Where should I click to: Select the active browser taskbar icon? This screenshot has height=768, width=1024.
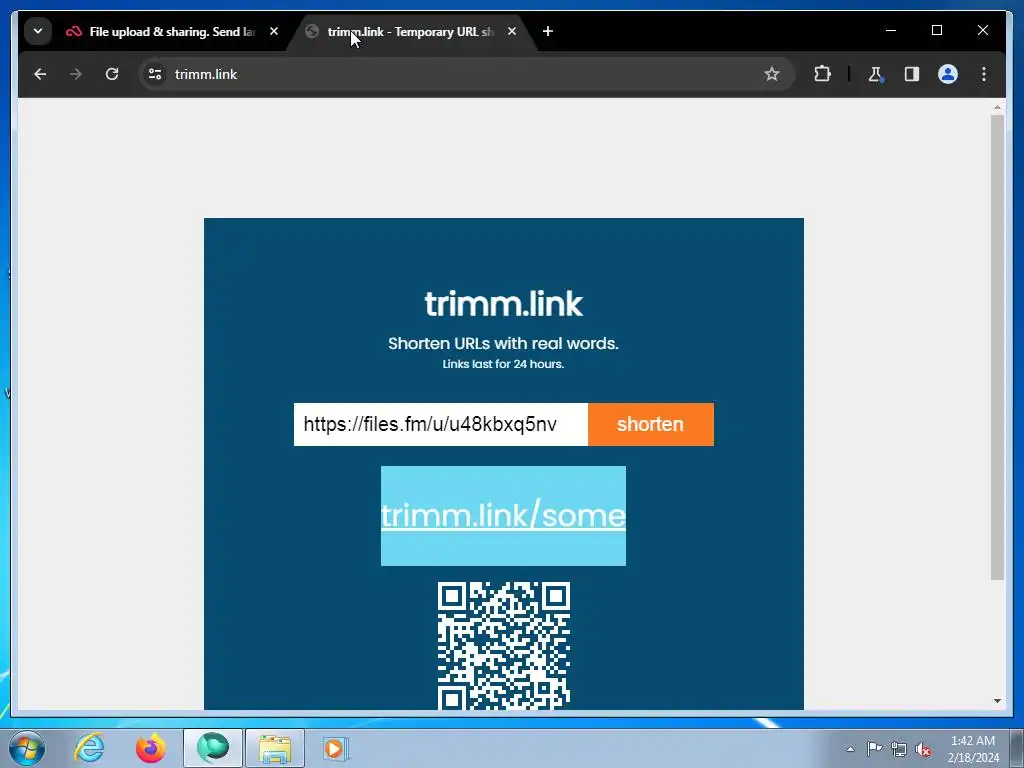213,748
